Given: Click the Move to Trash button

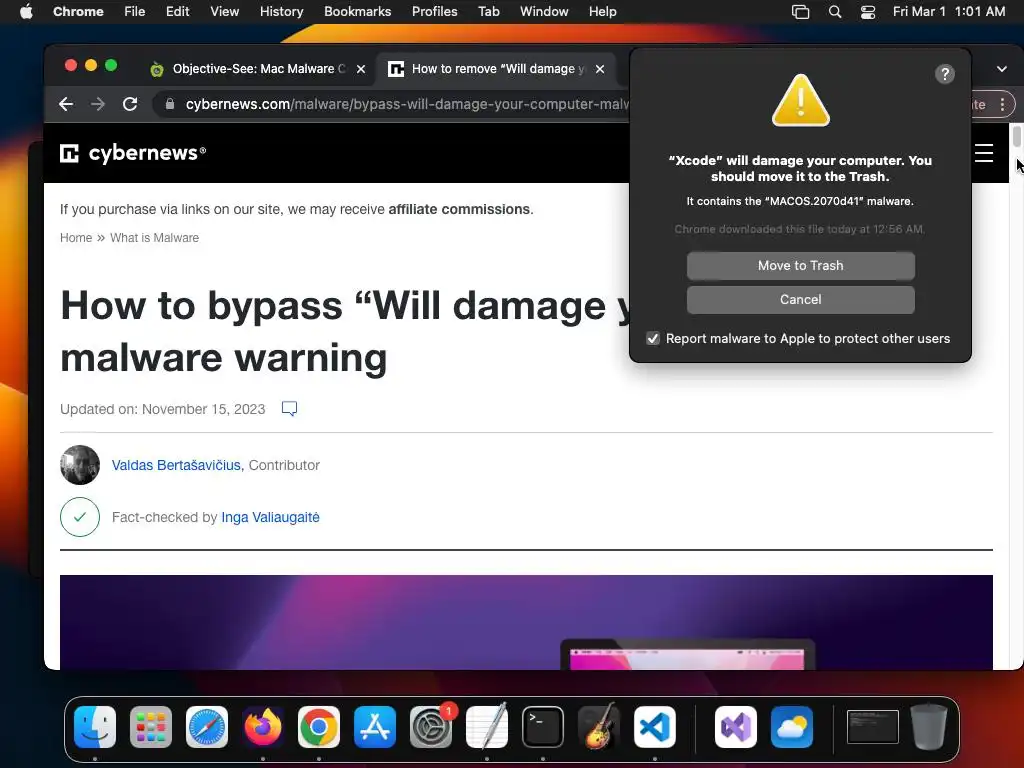Looking at the screenshot, I should [800, 266].
